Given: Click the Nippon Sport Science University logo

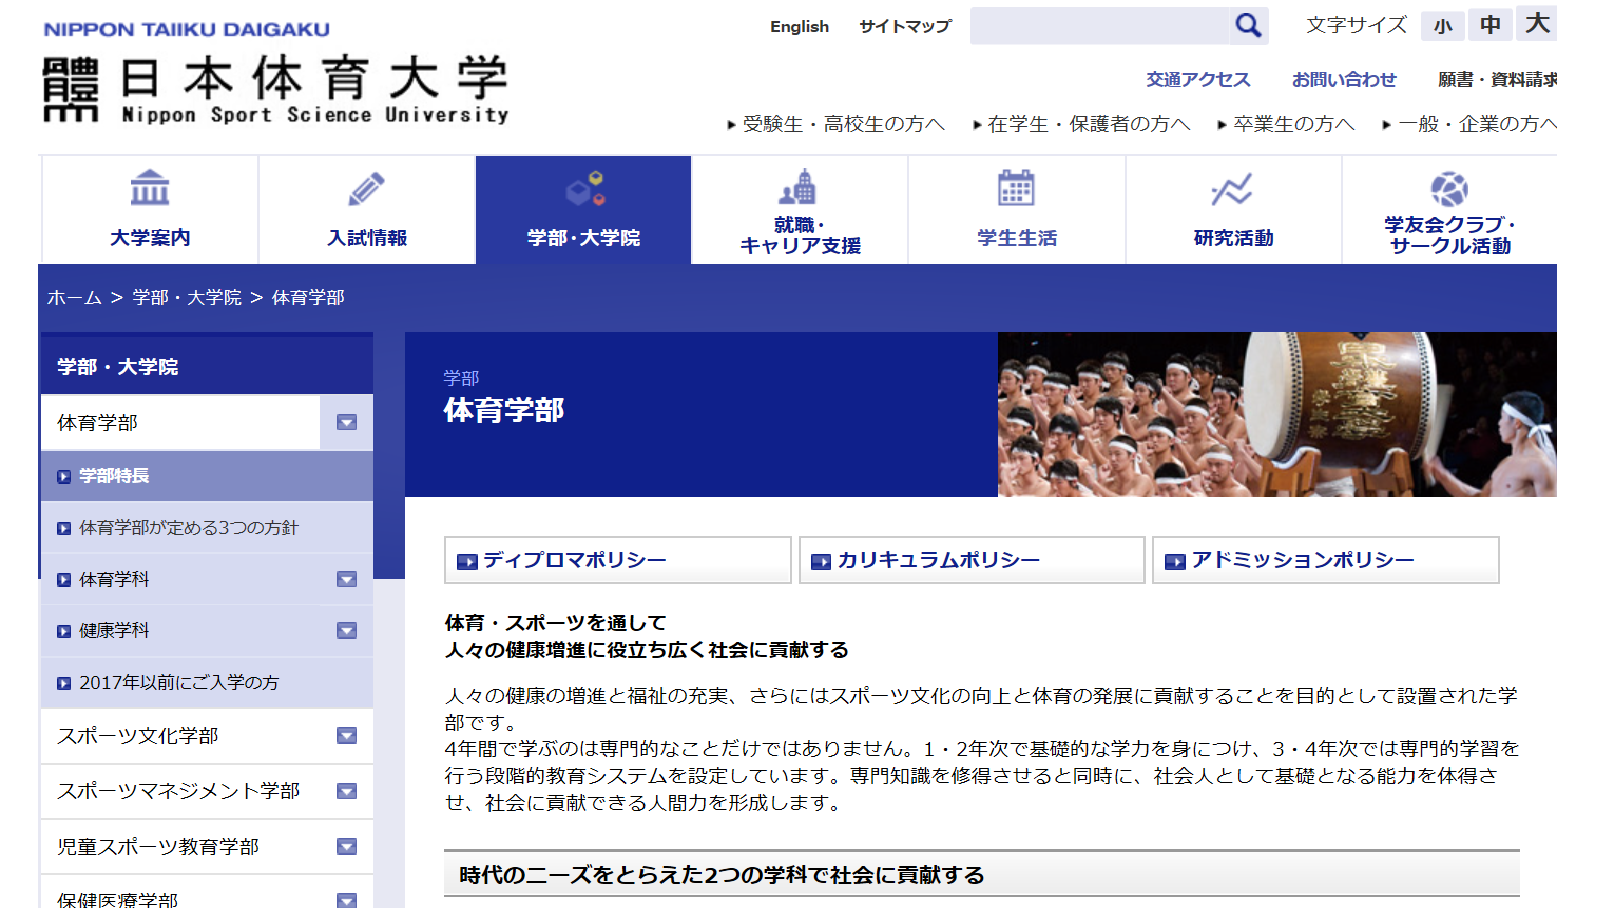Looking at the screenshot, I should (x=275, y=89).
